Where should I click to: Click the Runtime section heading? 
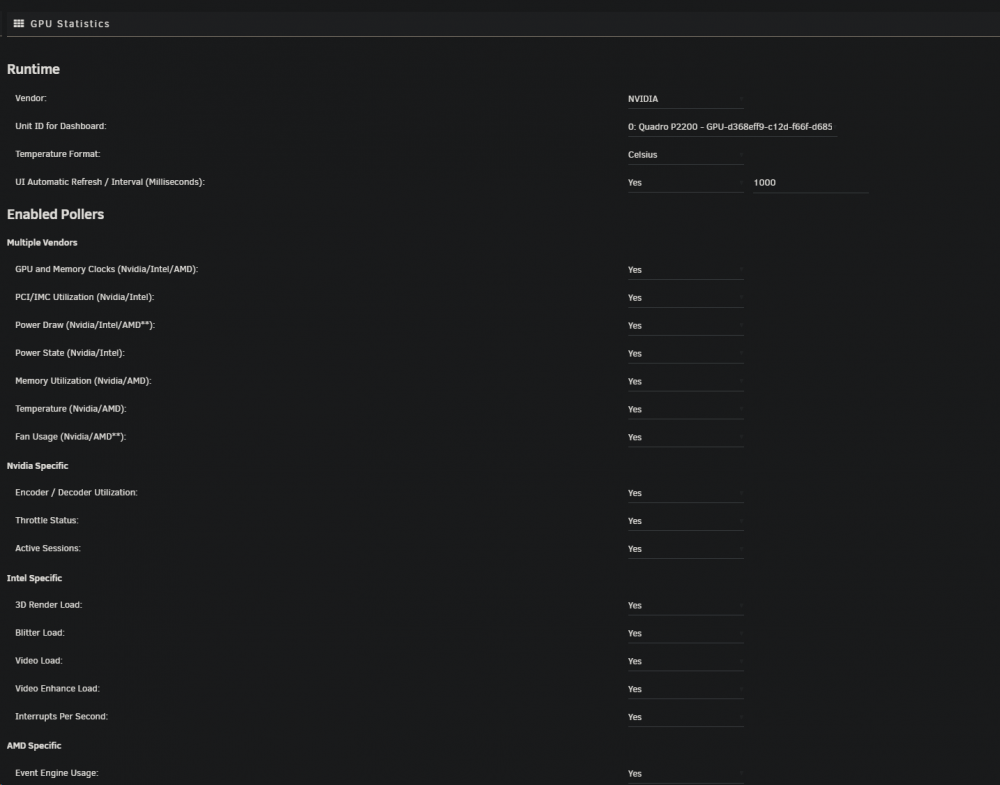33,69
